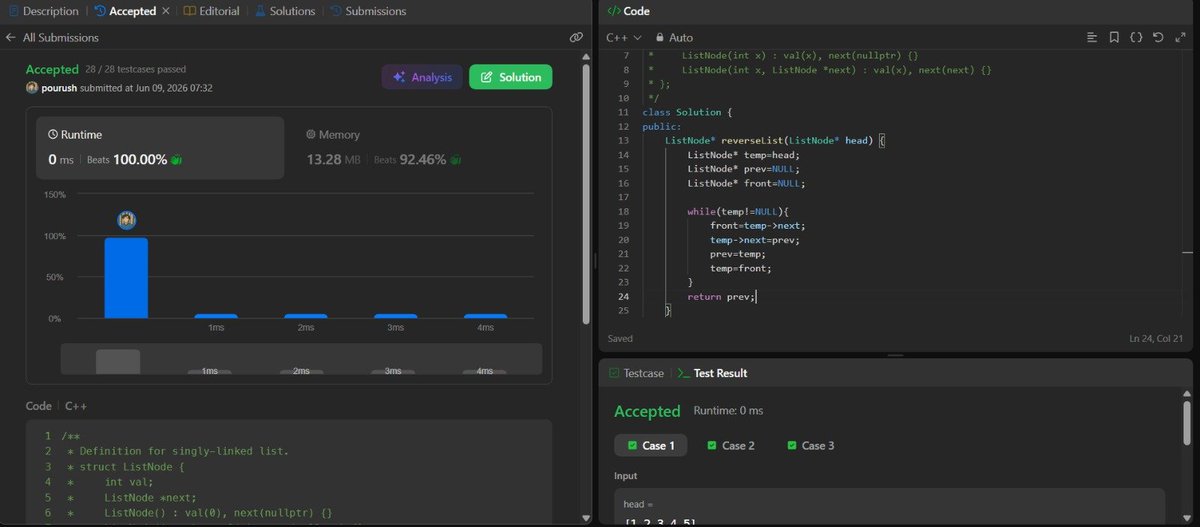Open the C++ language dropdown
This screenshot has width=1200, height=527.
(x=624, y=37)
